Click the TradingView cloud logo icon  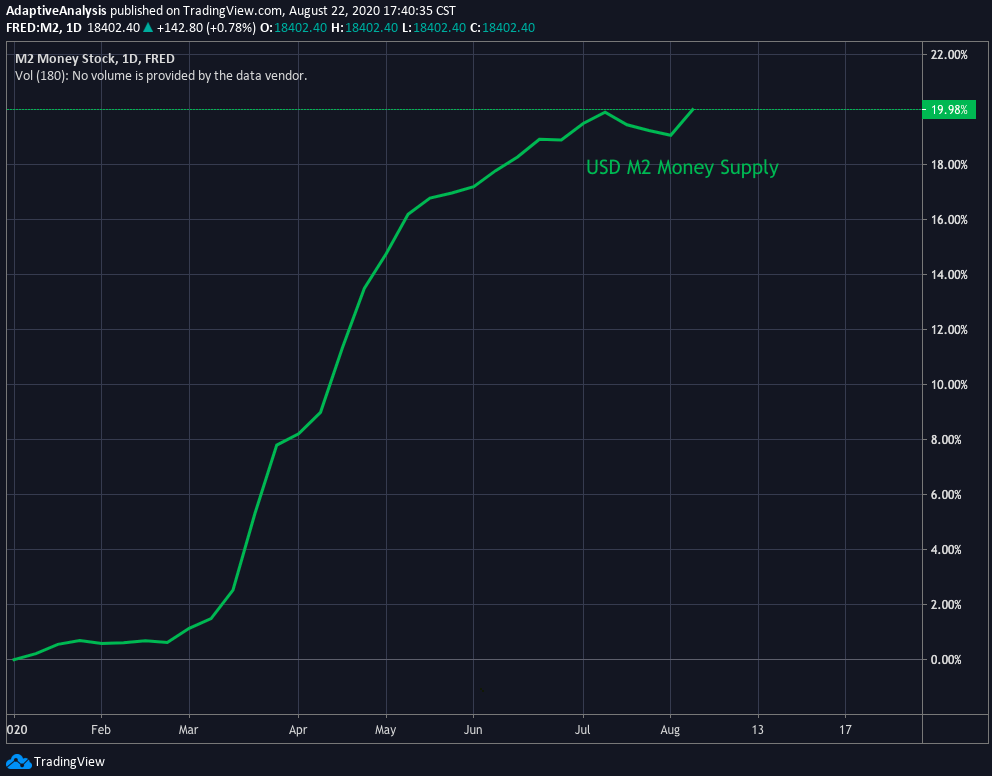pos(18,761)
